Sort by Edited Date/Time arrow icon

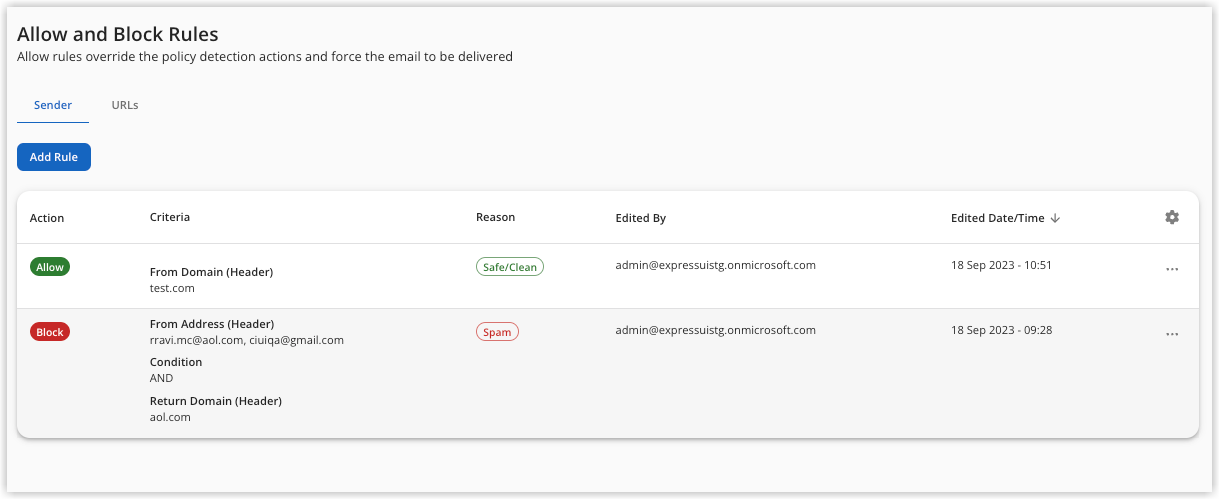coord(1055,218)
